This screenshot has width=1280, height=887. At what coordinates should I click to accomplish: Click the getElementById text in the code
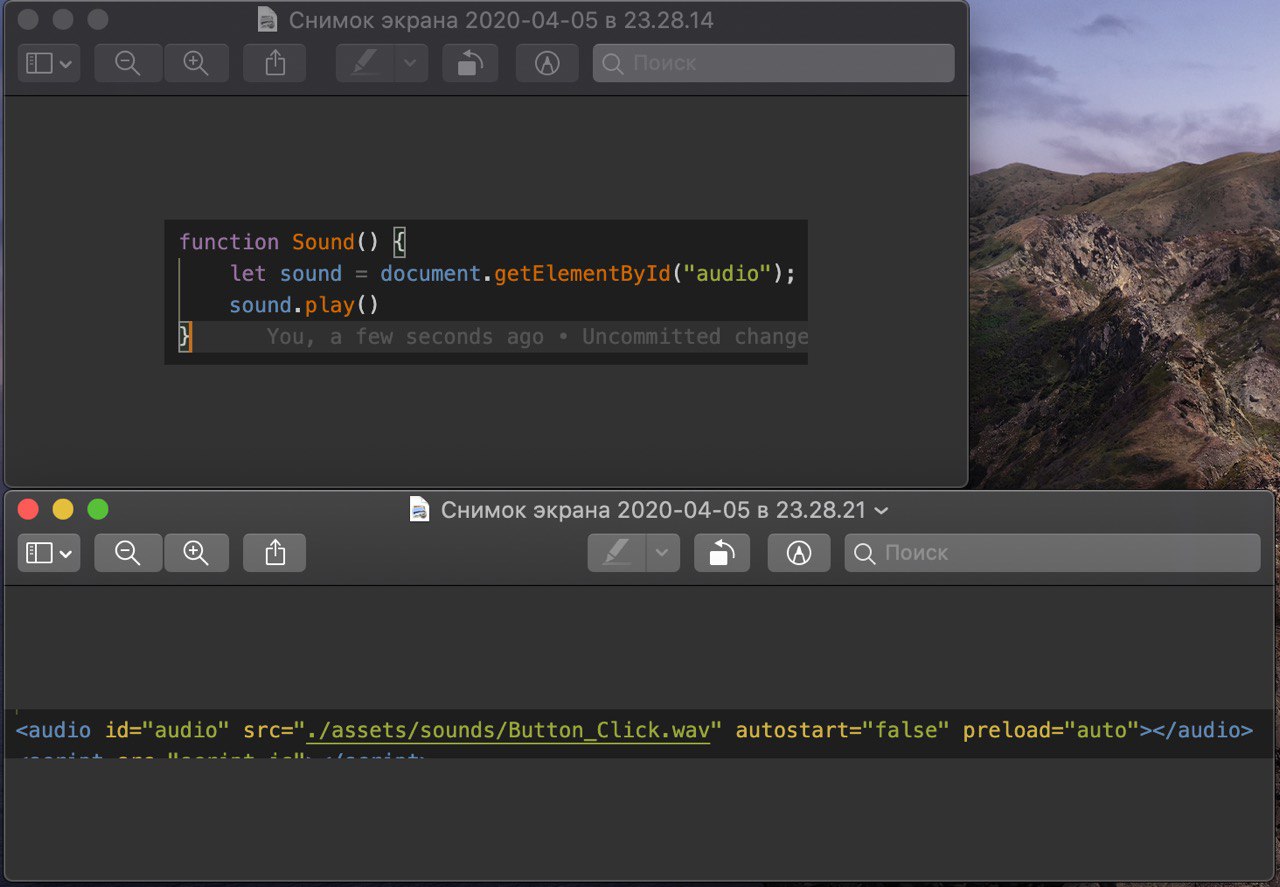(582, 273)
